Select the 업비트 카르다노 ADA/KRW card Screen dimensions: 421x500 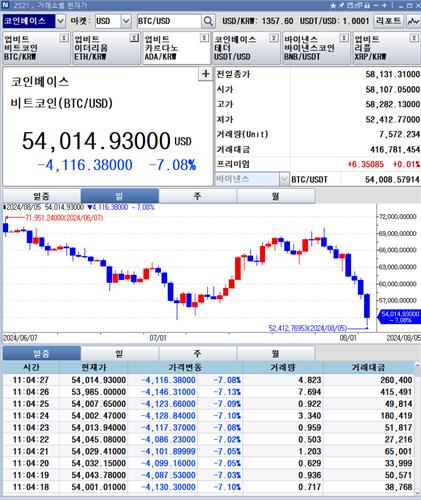click(x=176, y=48)
